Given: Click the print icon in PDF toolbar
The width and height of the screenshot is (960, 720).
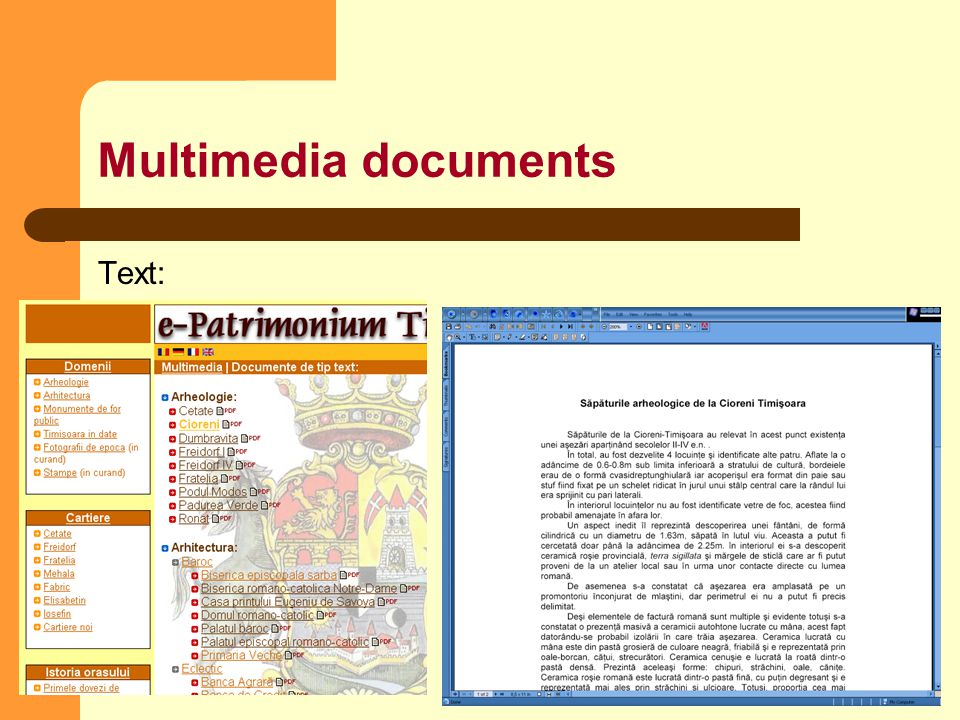Looking at the screenshot, I should pos(457,327).
